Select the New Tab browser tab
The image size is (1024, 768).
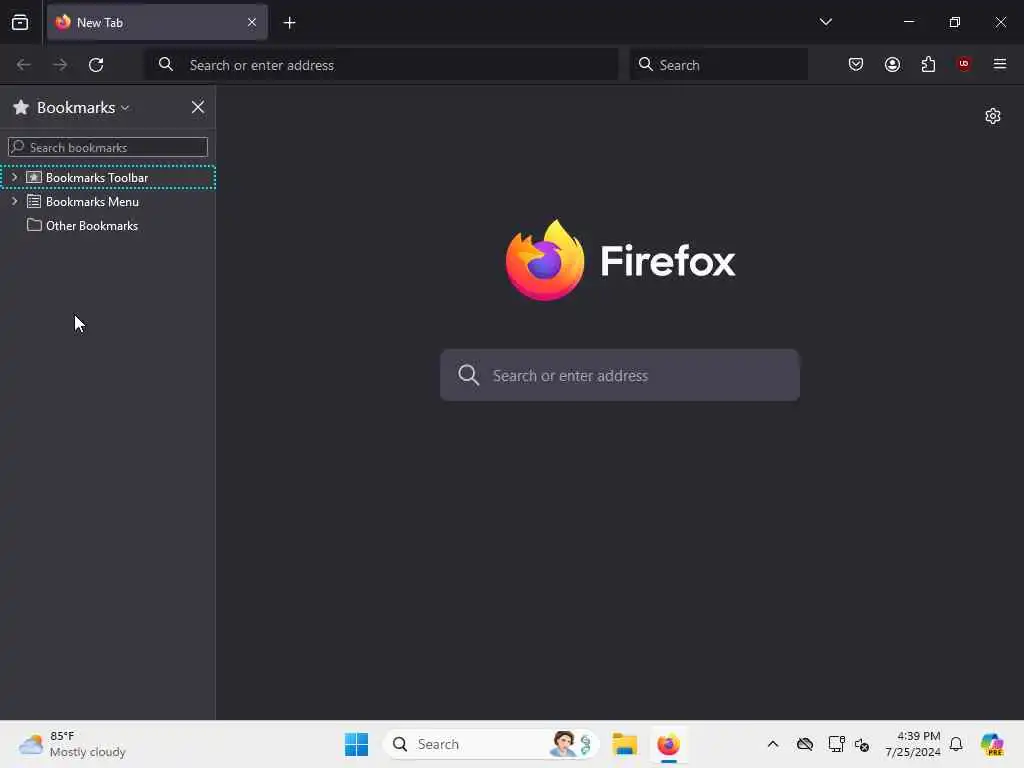(157, 22)
